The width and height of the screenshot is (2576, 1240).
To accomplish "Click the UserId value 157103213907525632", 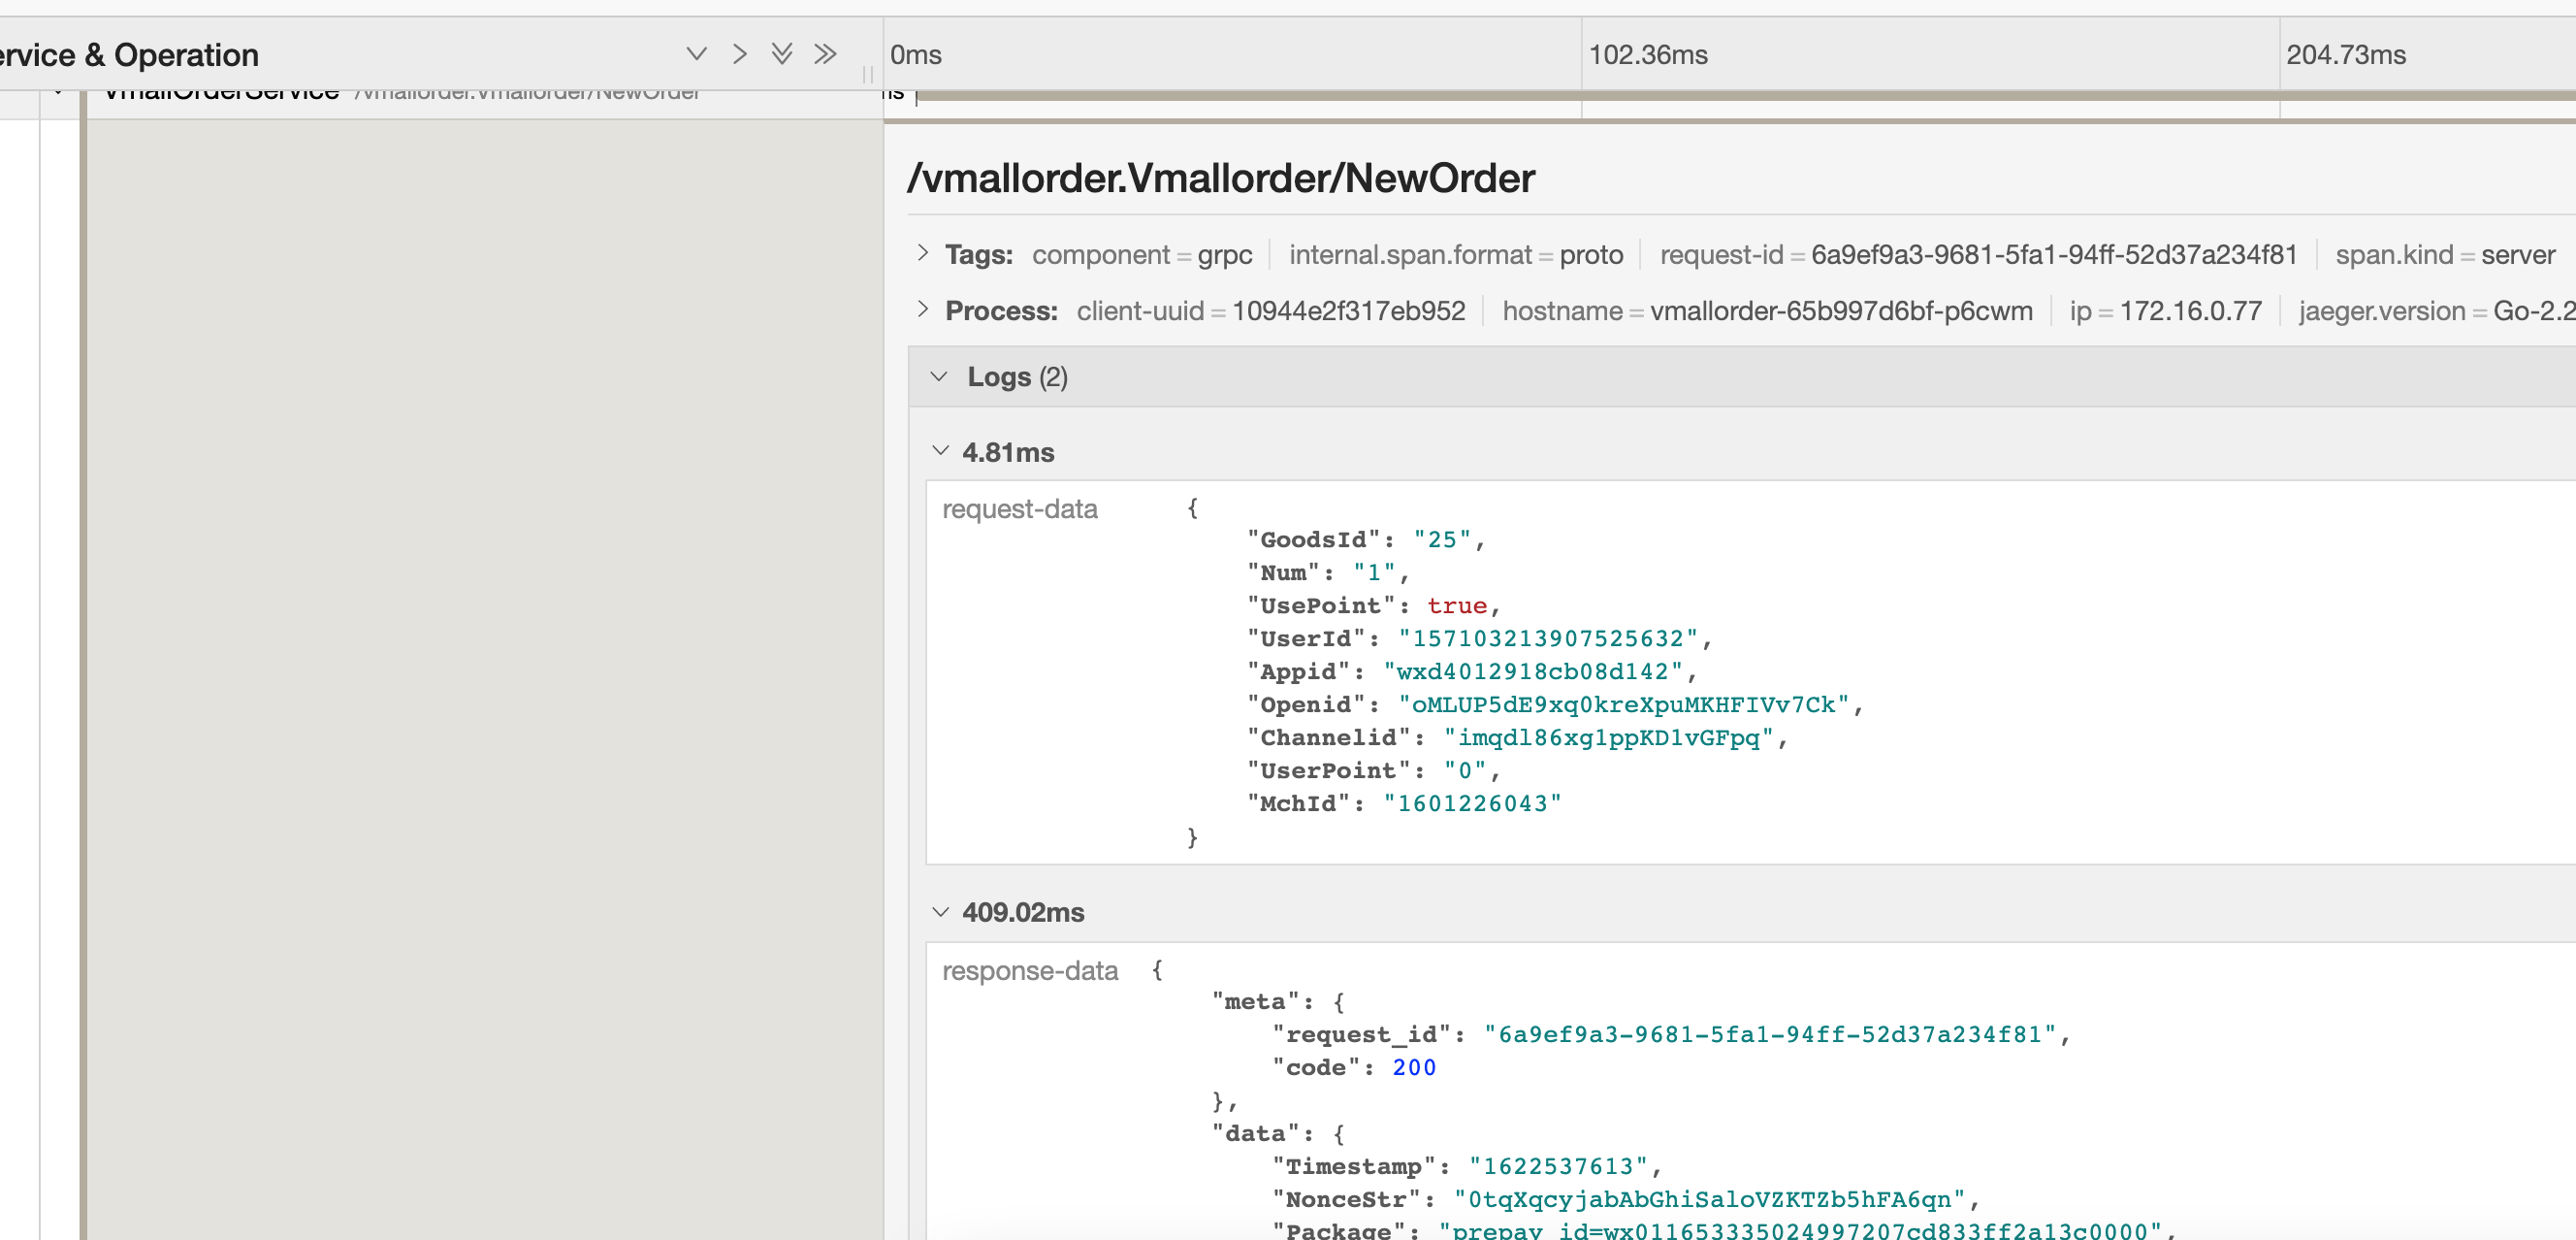I will coord(1548,639).
